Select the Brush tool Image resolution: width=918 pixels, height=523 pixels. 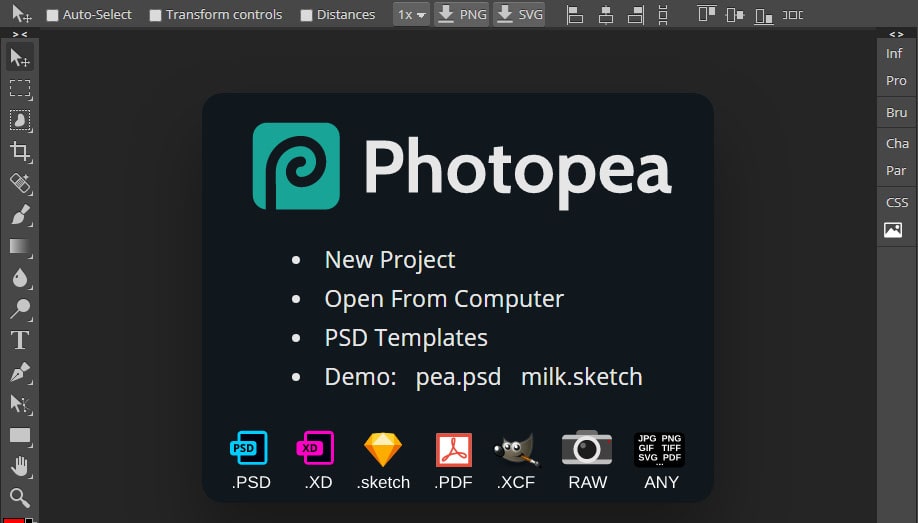(20, 215)
